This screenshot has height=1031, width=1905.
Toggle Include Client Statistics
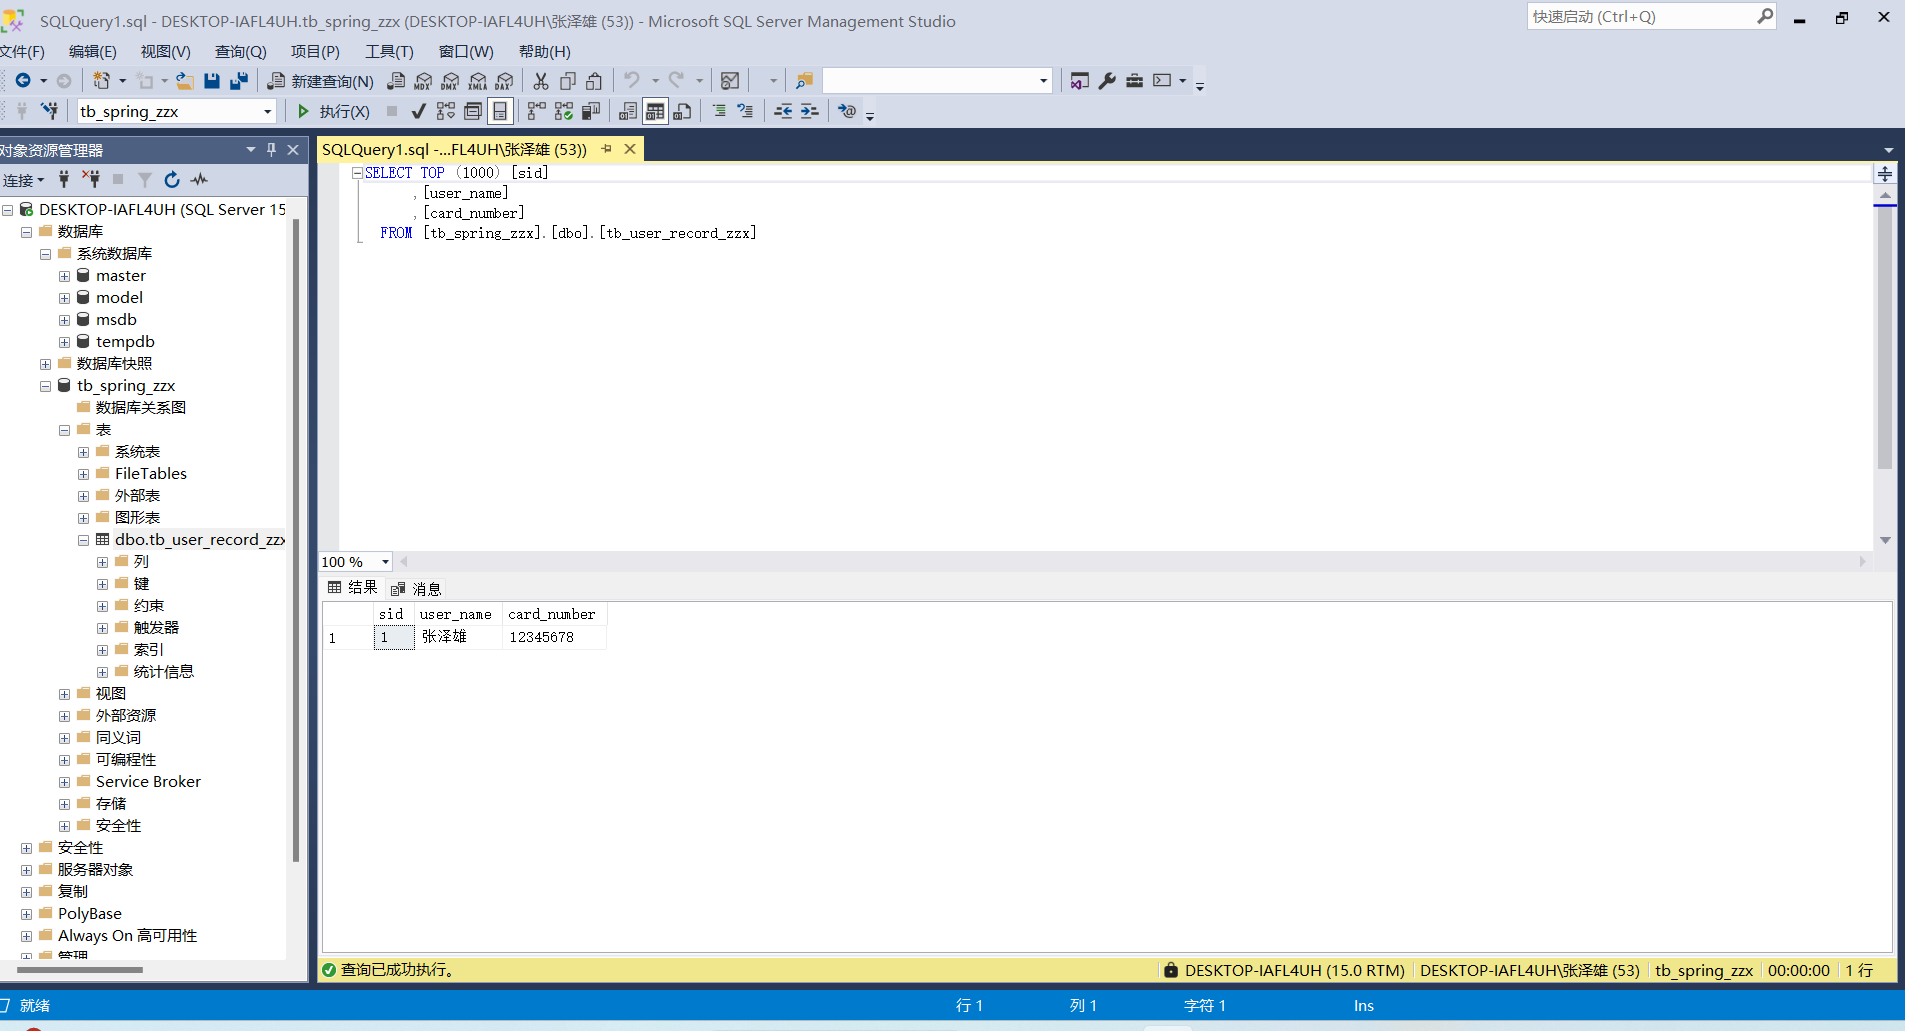(x=591, y=111)
